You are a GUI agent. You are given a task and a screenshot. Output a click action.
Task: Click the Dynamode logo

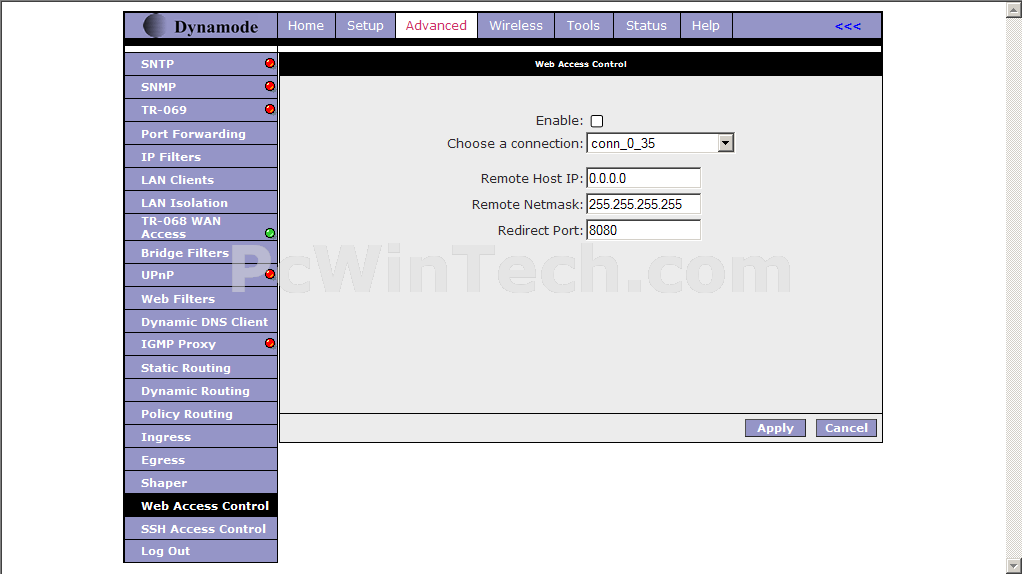tap(201, 26)
